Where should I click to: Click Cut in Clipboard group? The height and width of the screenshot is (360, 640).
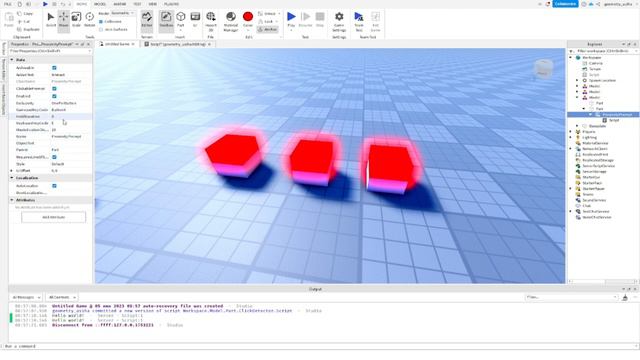pyautogui.click(x=24, y=21)
